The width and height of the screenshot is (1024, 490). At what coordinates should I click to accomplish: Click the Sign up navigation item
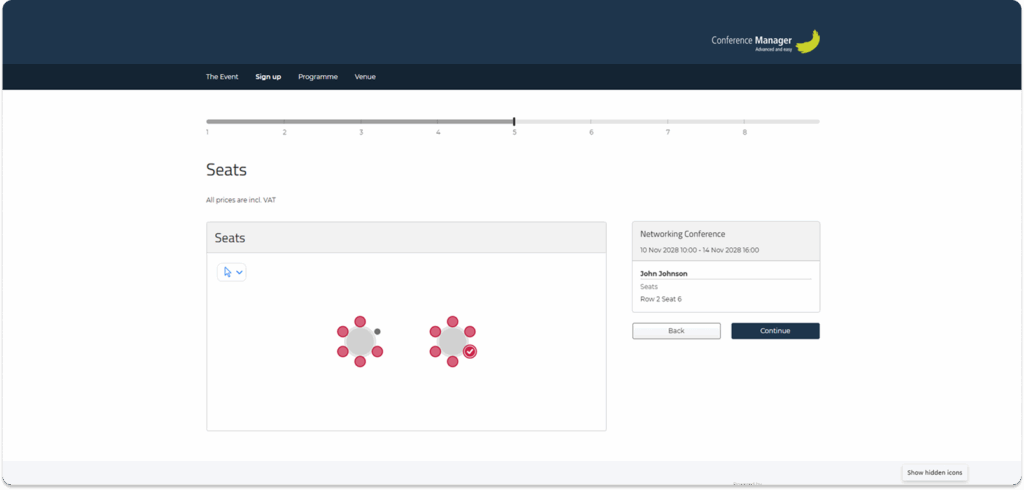click(268, 77)
